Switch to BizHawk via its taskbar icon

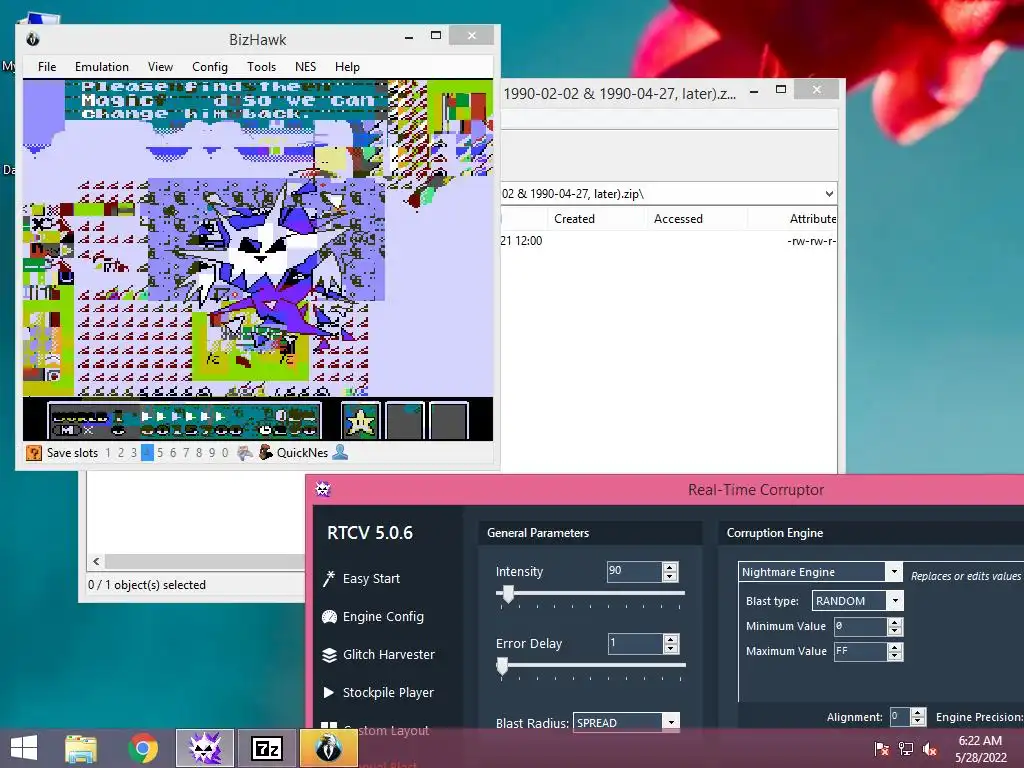point(329,748)
